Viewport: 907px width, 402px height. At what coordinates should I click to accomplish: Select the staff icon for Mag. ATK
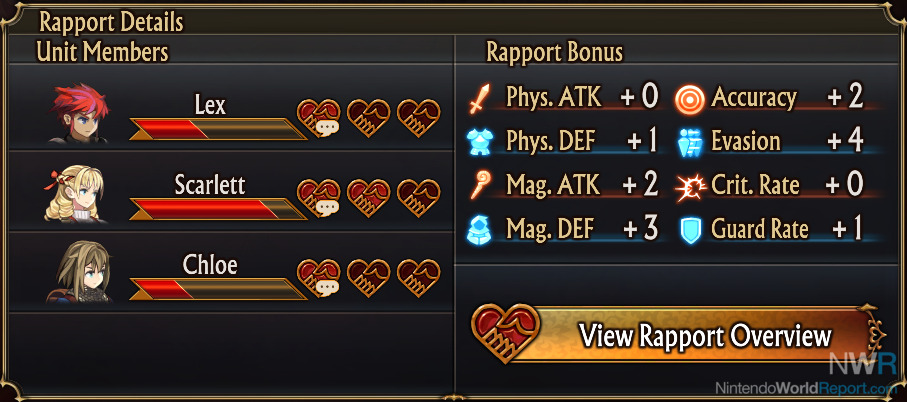pyautogui.click(x=480, y=185)
